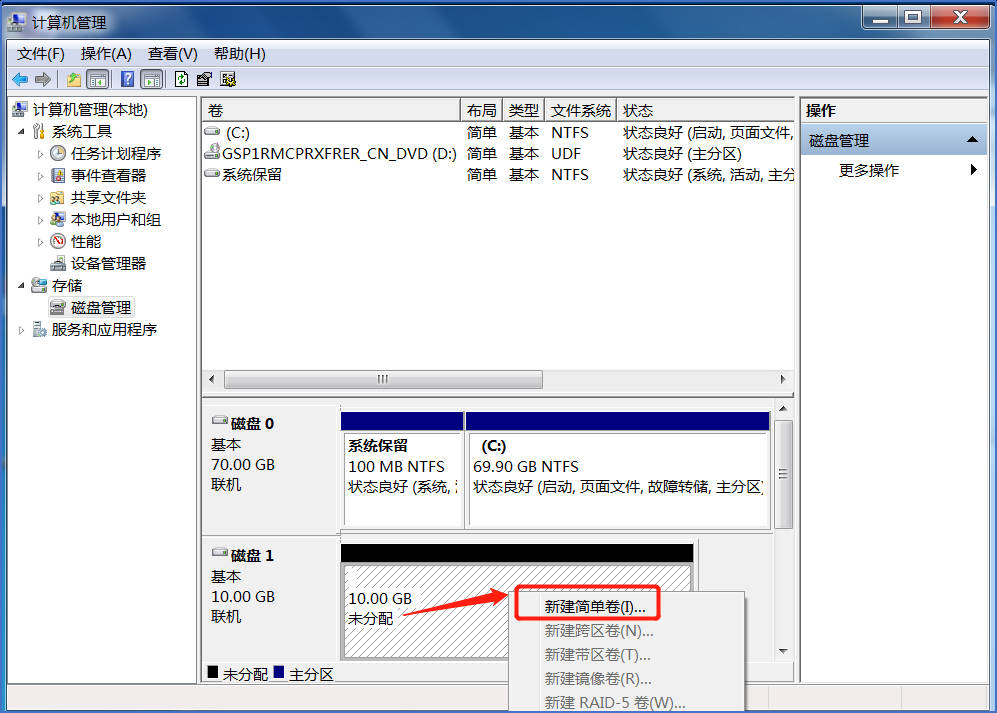Select 本地用户和组 tree node

coord(116,219)
